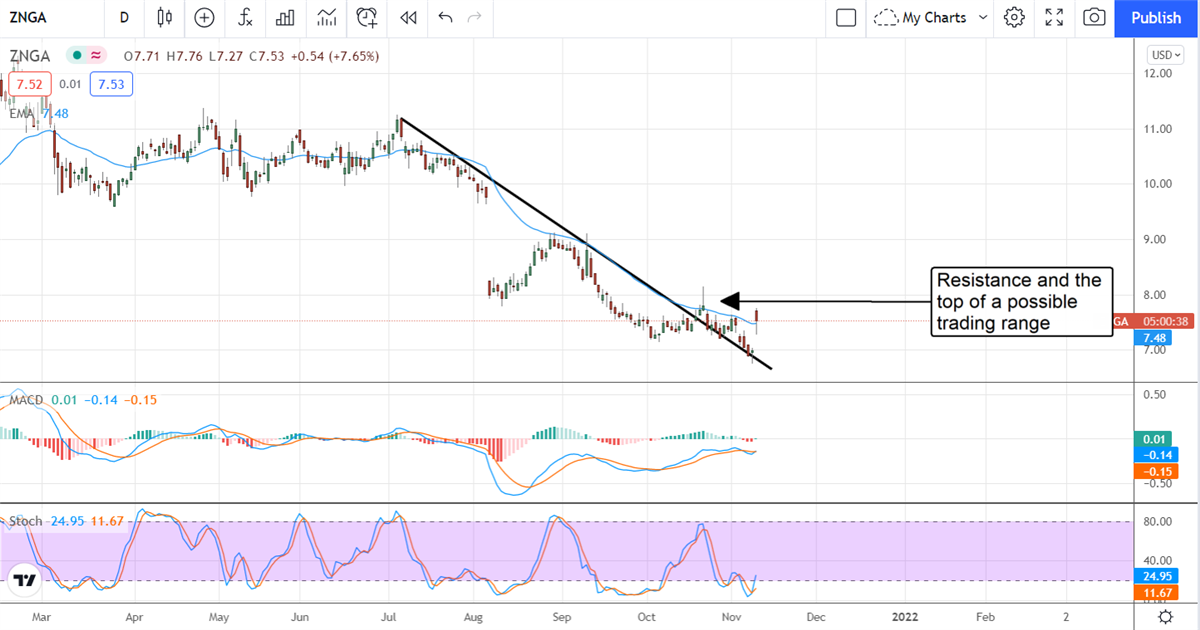This screenshot has height=630, width=1200.
Task: Click the 7.53 buy price button
Action: point(110,85)
